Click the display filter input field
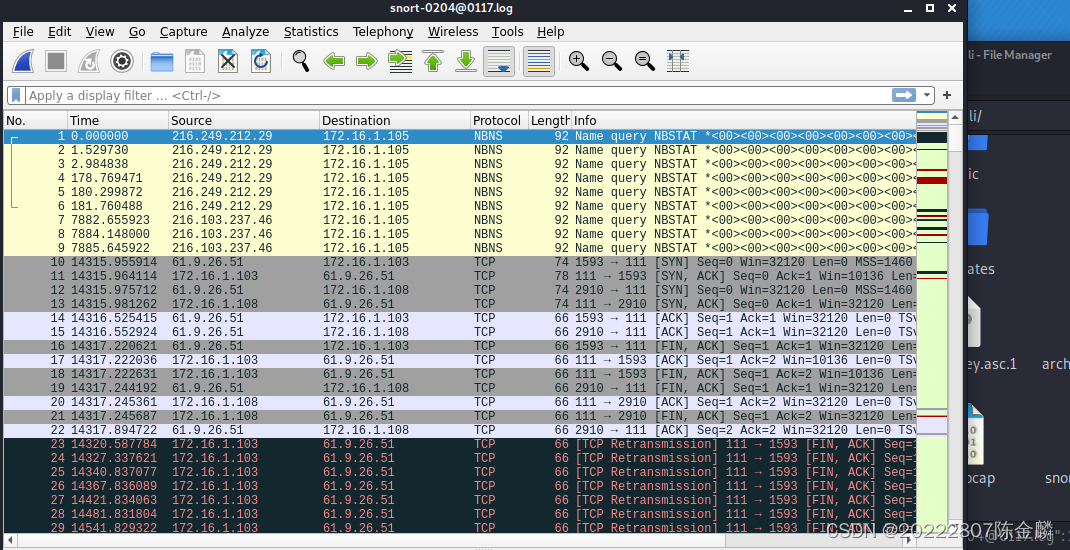Image resolution: width=1070 pixels, height=550 pixels. point(457,96)
